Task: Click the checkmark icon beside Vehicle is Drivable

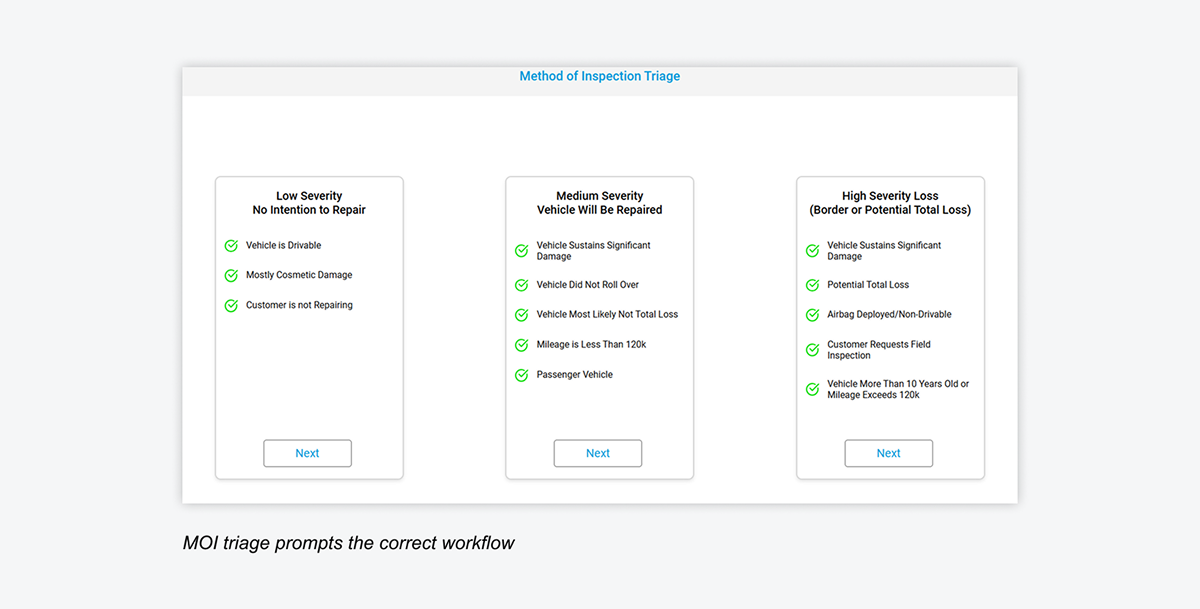Action: click(x=231, y=246)
